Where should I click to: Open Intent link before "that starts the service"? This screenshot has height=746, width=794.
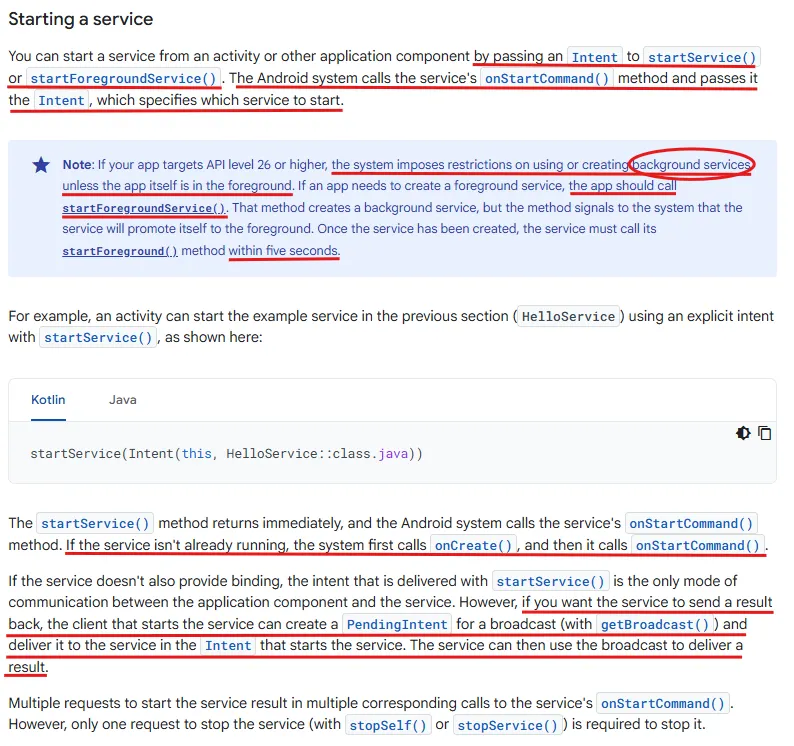(x=228, y=646)
